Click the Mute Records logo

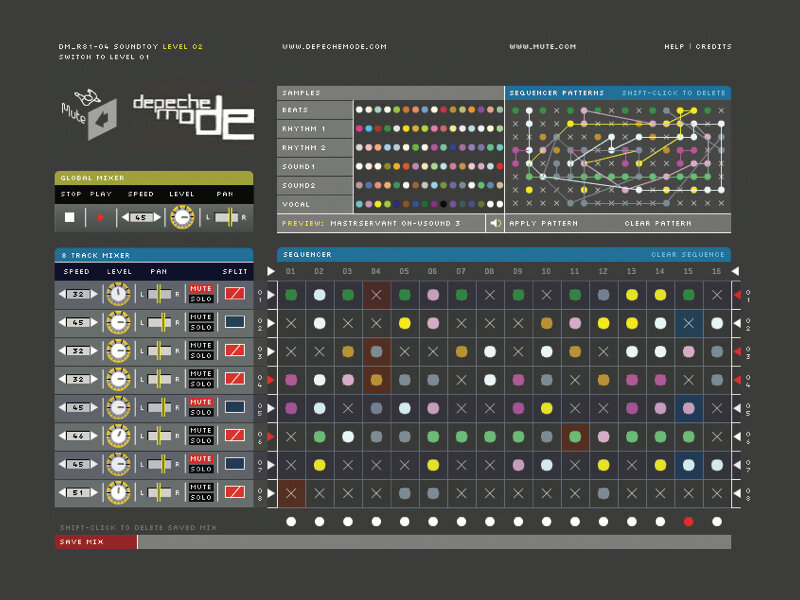coord(89,115)
